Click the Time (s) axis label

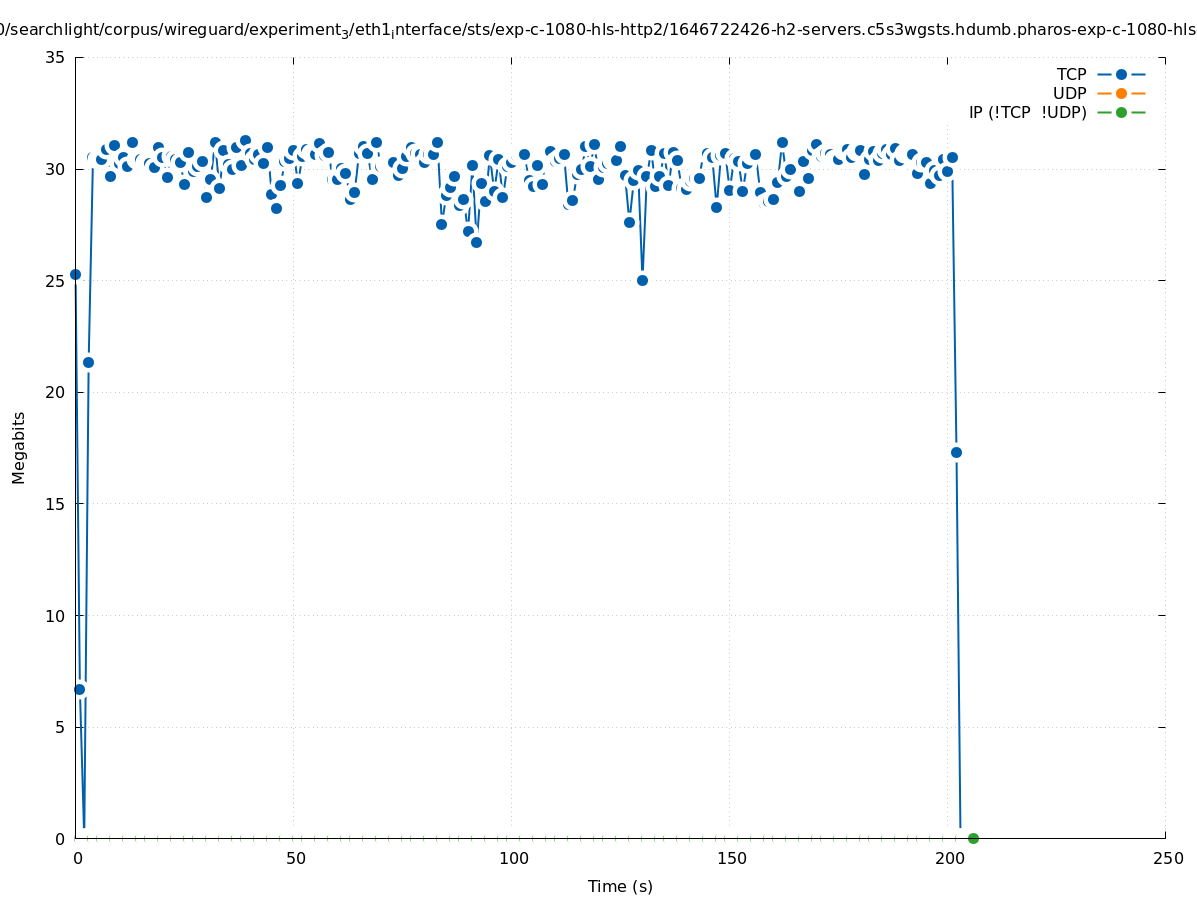click(620, 886)
